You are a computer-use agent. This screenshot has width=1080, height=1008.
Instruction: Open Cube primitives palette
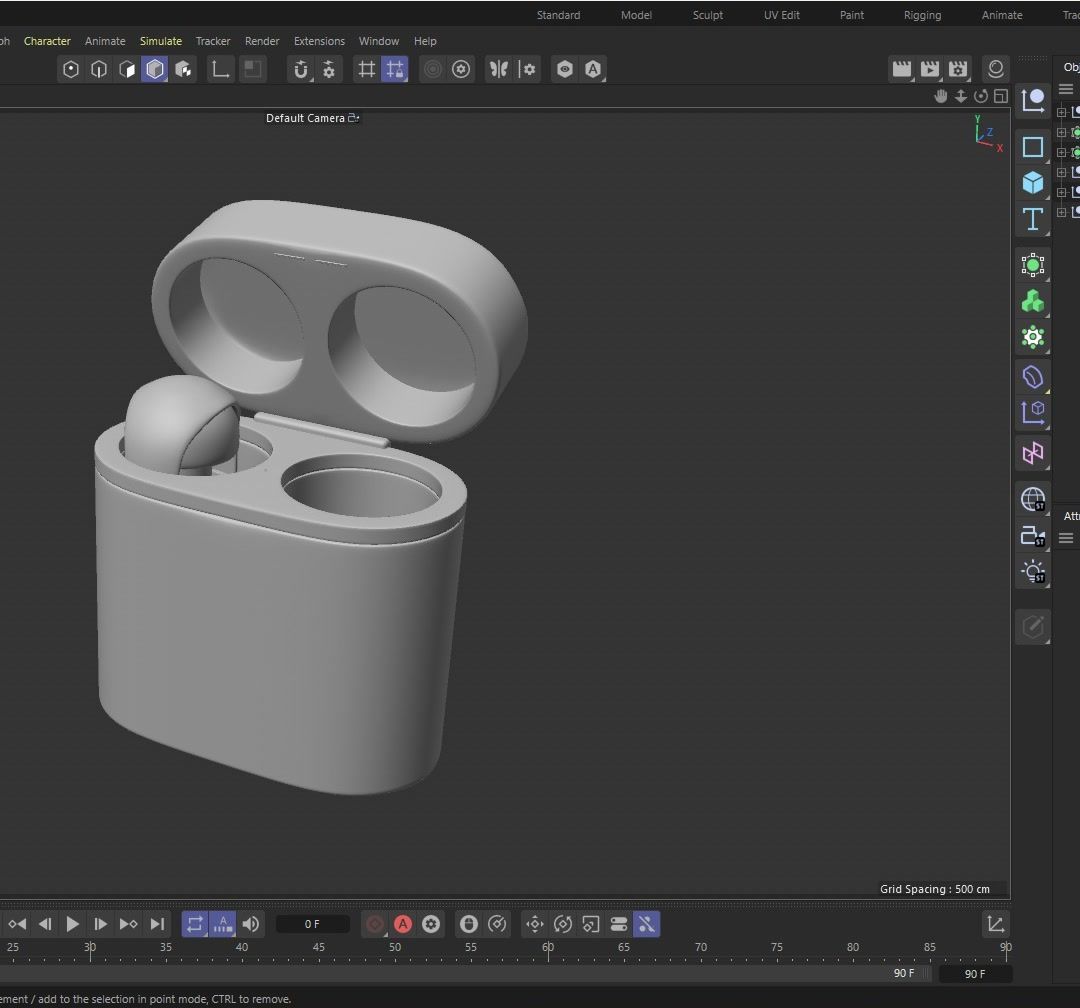click(1032, 183)
